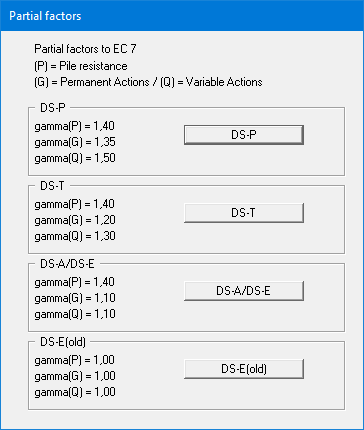Click the 'Partial factors to EC 7' heading

85,49
